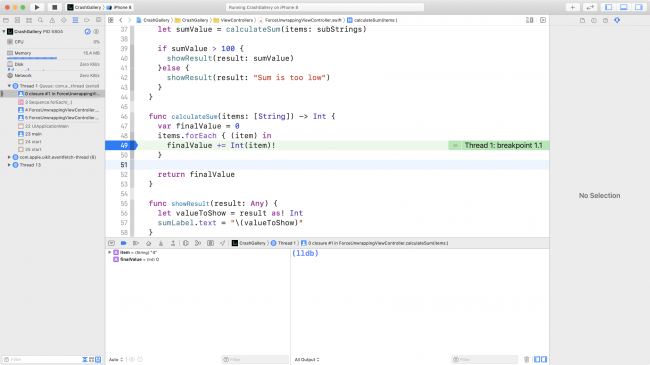Click calculateSum(items:) in jump bar
This screenshot has height=365, width=650.
pyautogui.click(x=372, y=20)
